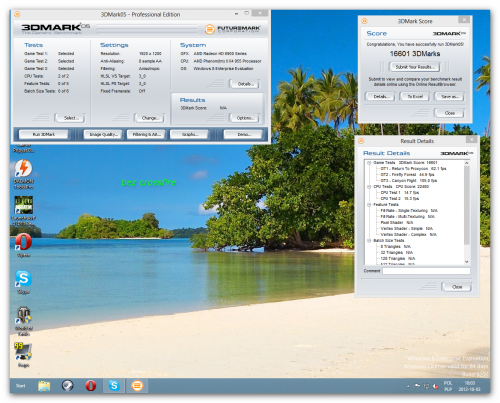
Task: Show hidden tray icons arrow
Action: coord(408,387)
